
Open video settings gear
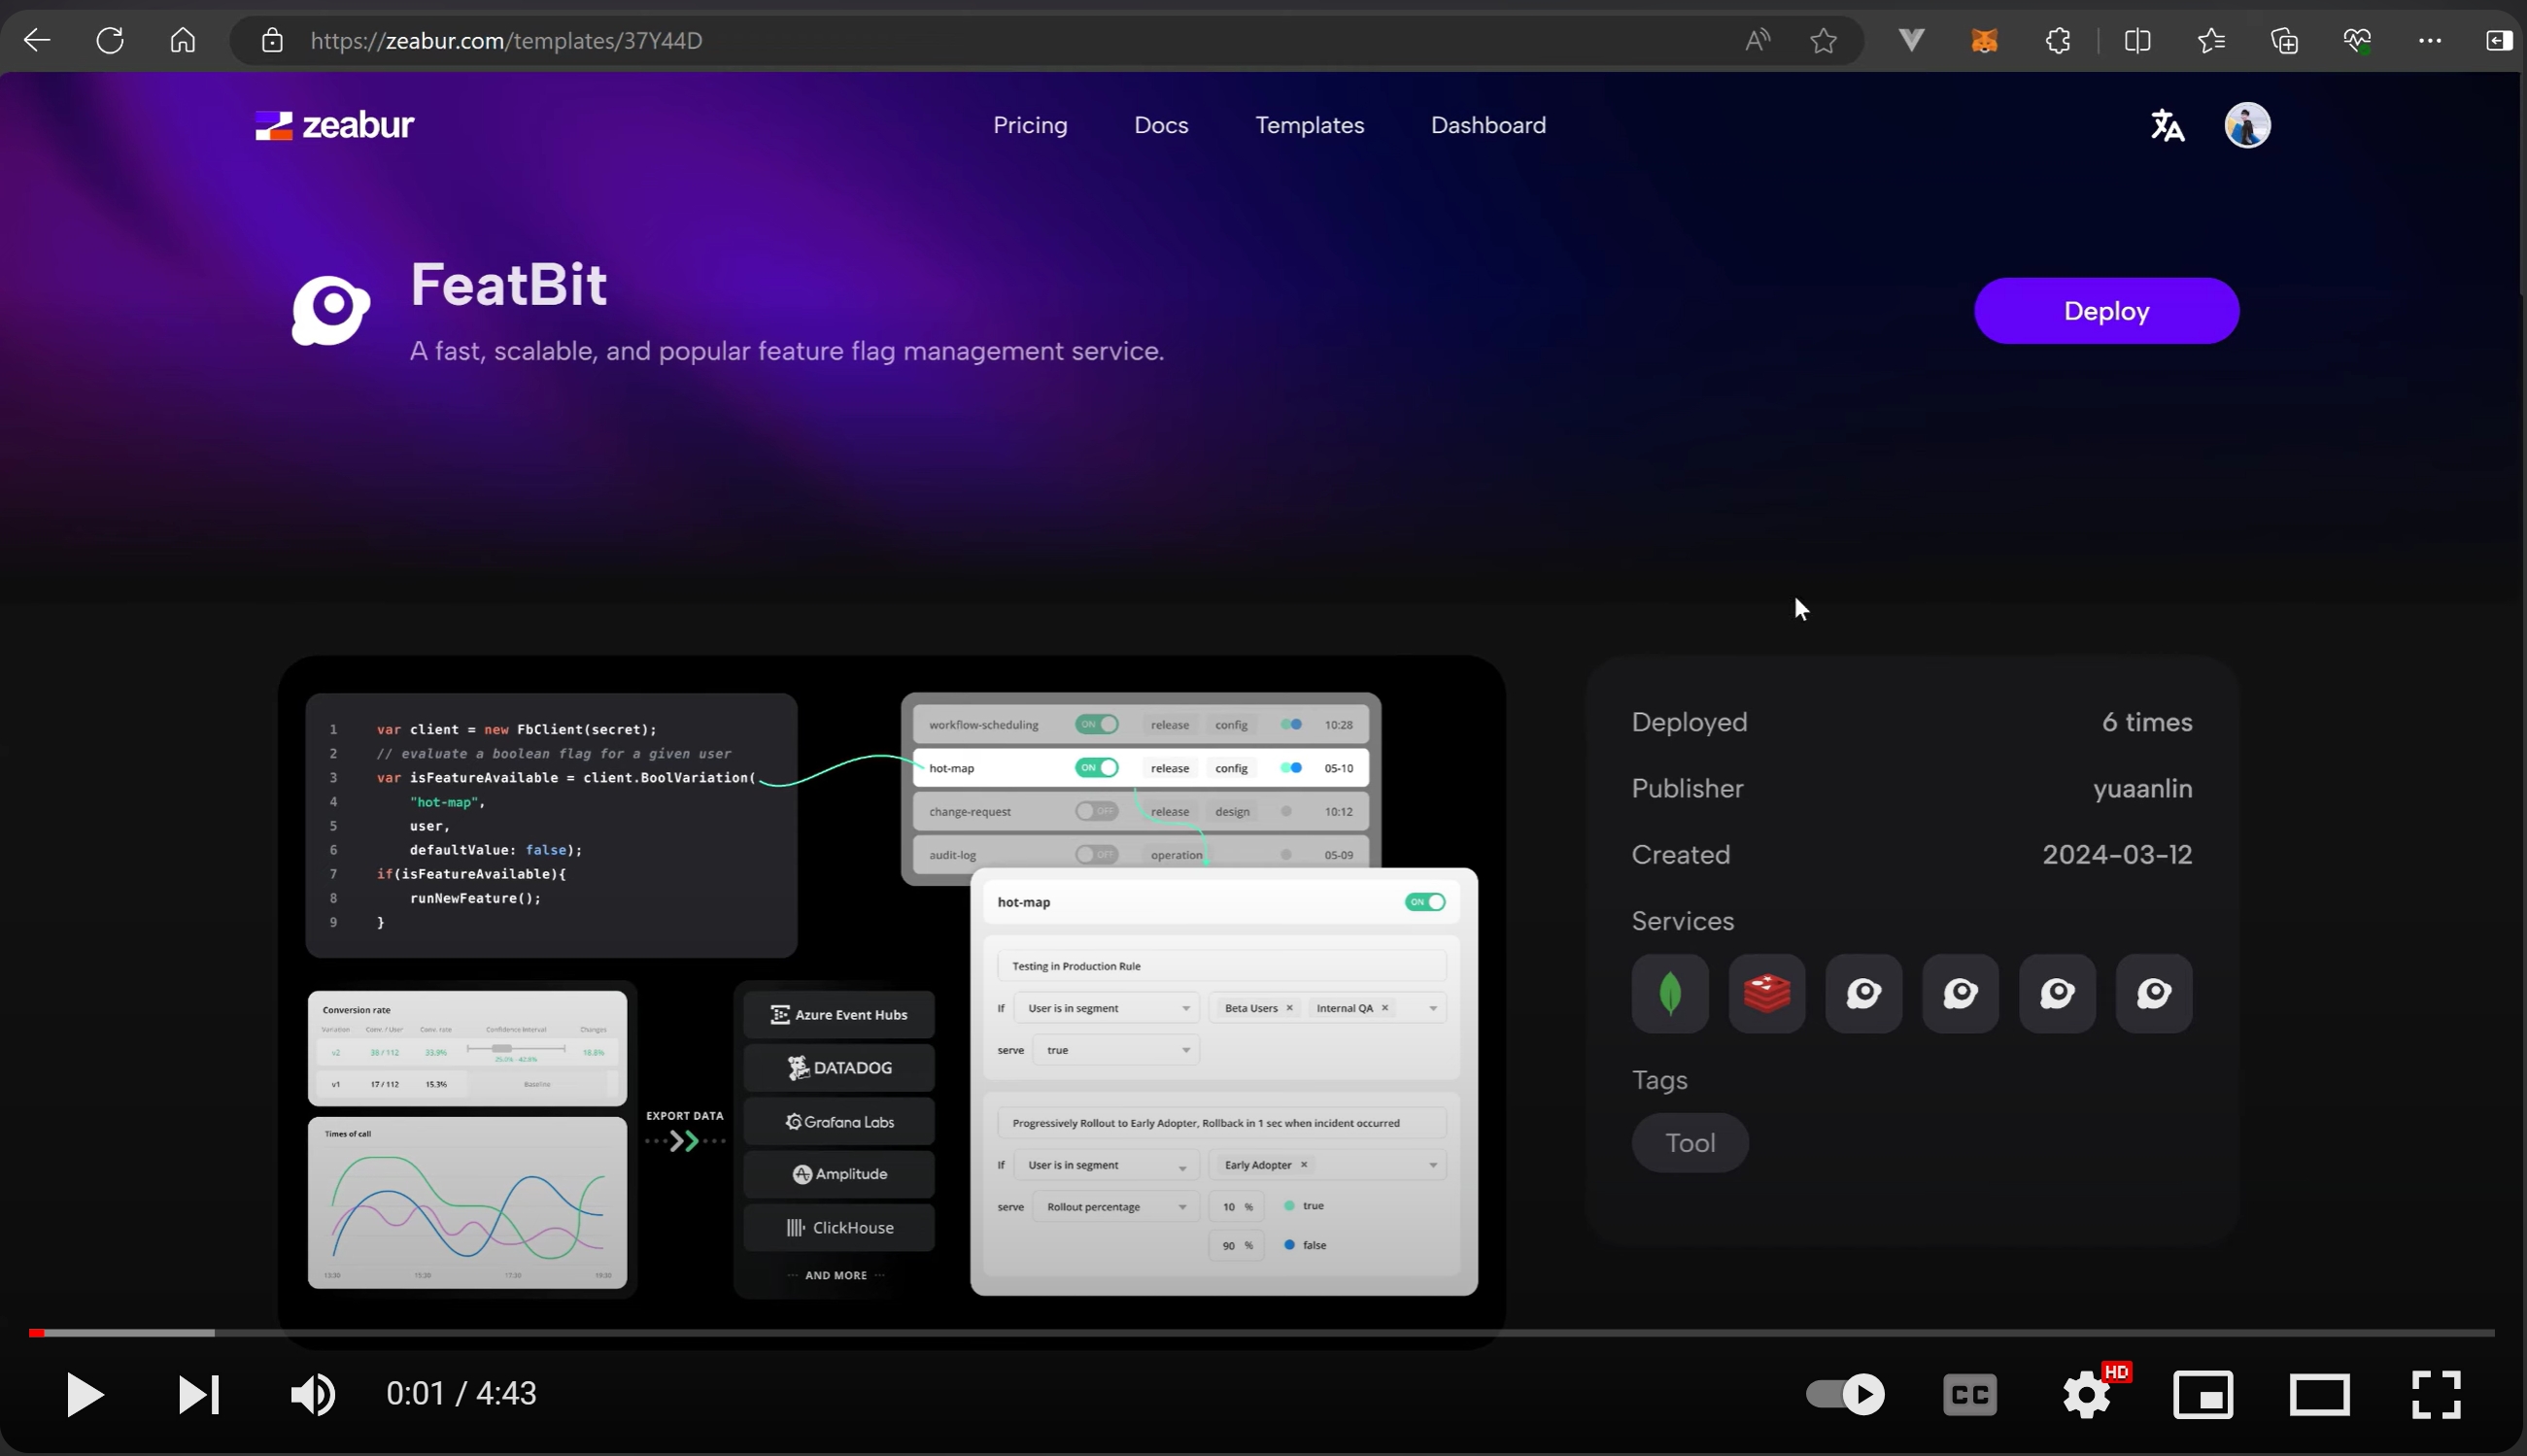[x=2087, y=1394]
